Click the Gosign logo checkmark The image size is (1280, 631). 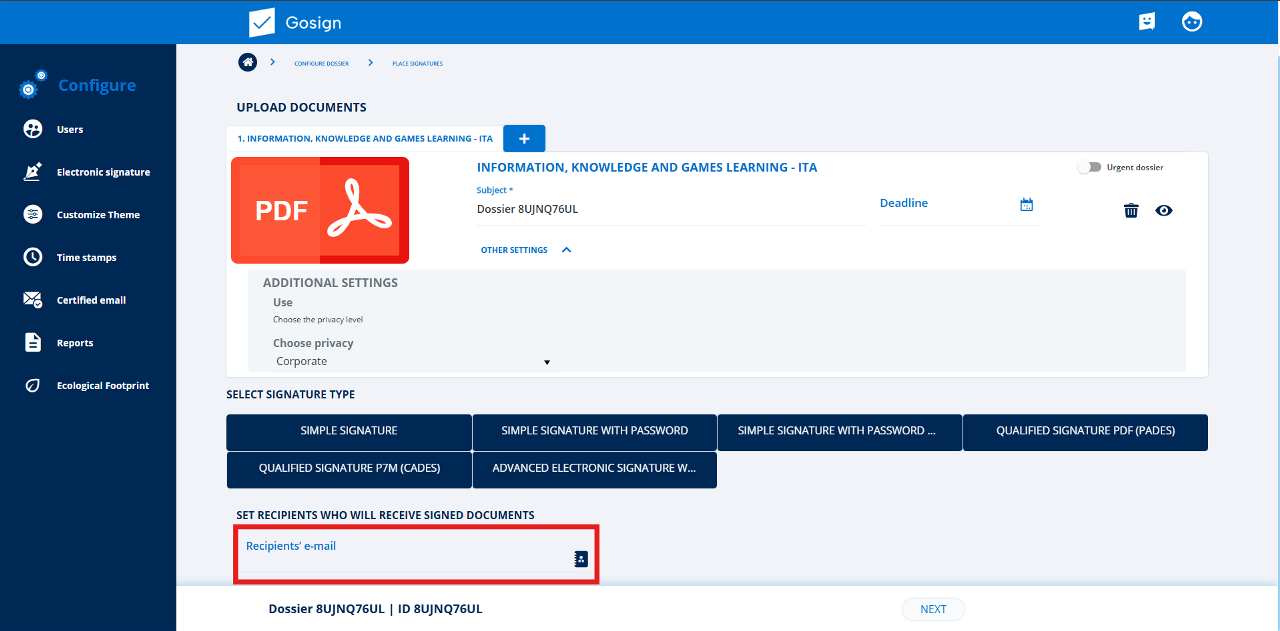click(x=262, y=22)
